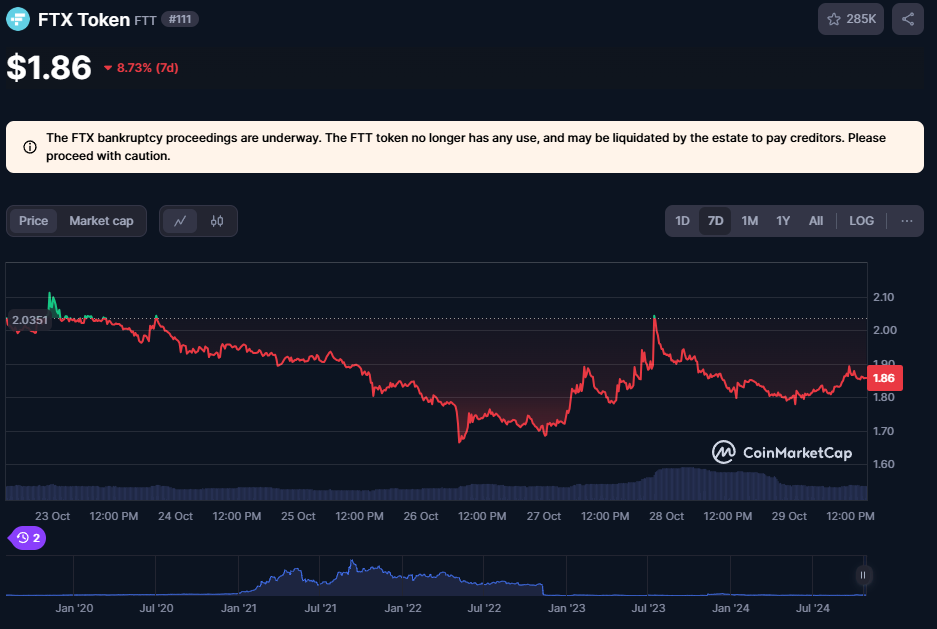Click the #111 rank badge

[180, 19]
